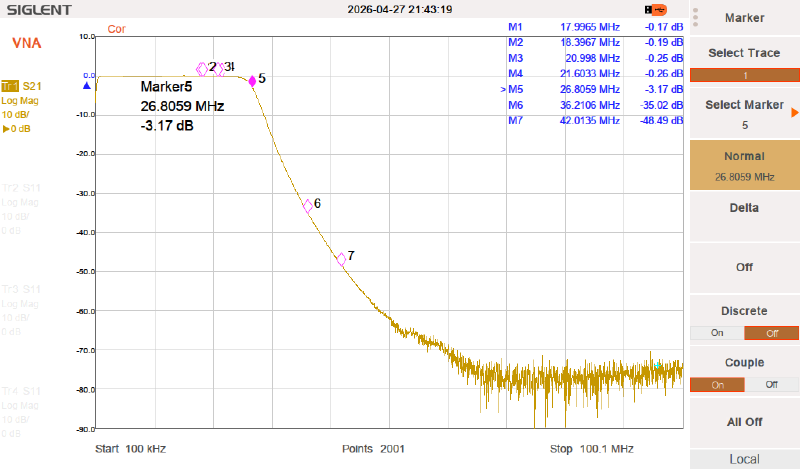Click the Marker5 readout annotation
Viewport: 800px width, 469px height.
182,106
